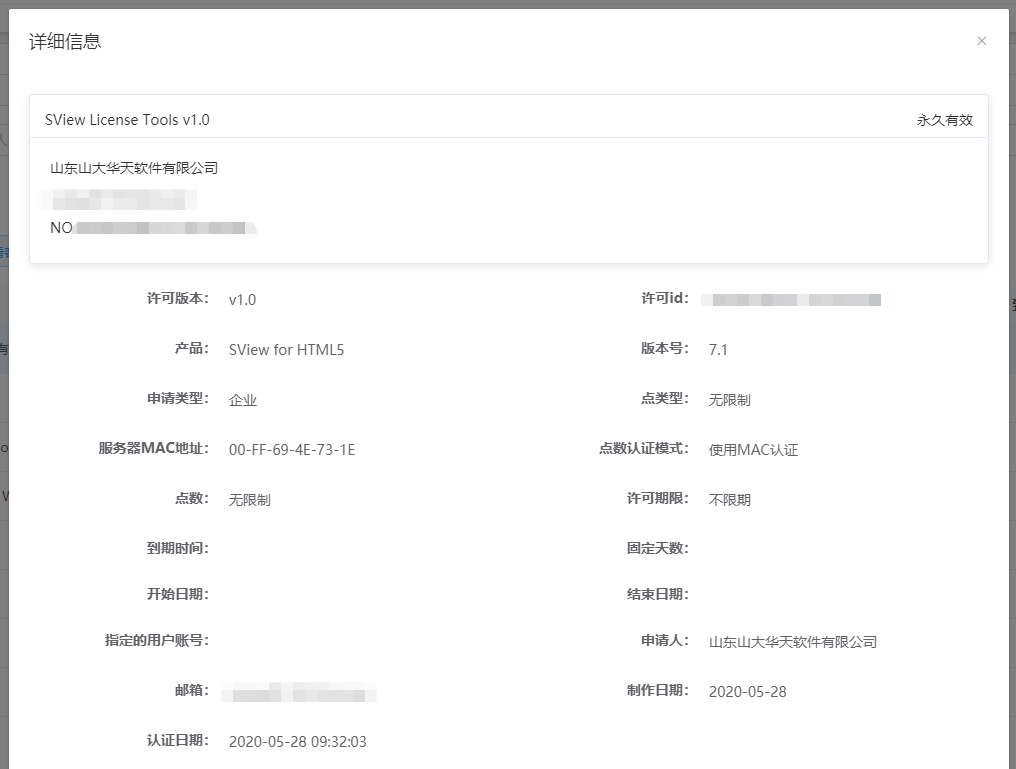Select the 永久有效 status label
This screenshot has width=1016, height=769.
(945, 121)
